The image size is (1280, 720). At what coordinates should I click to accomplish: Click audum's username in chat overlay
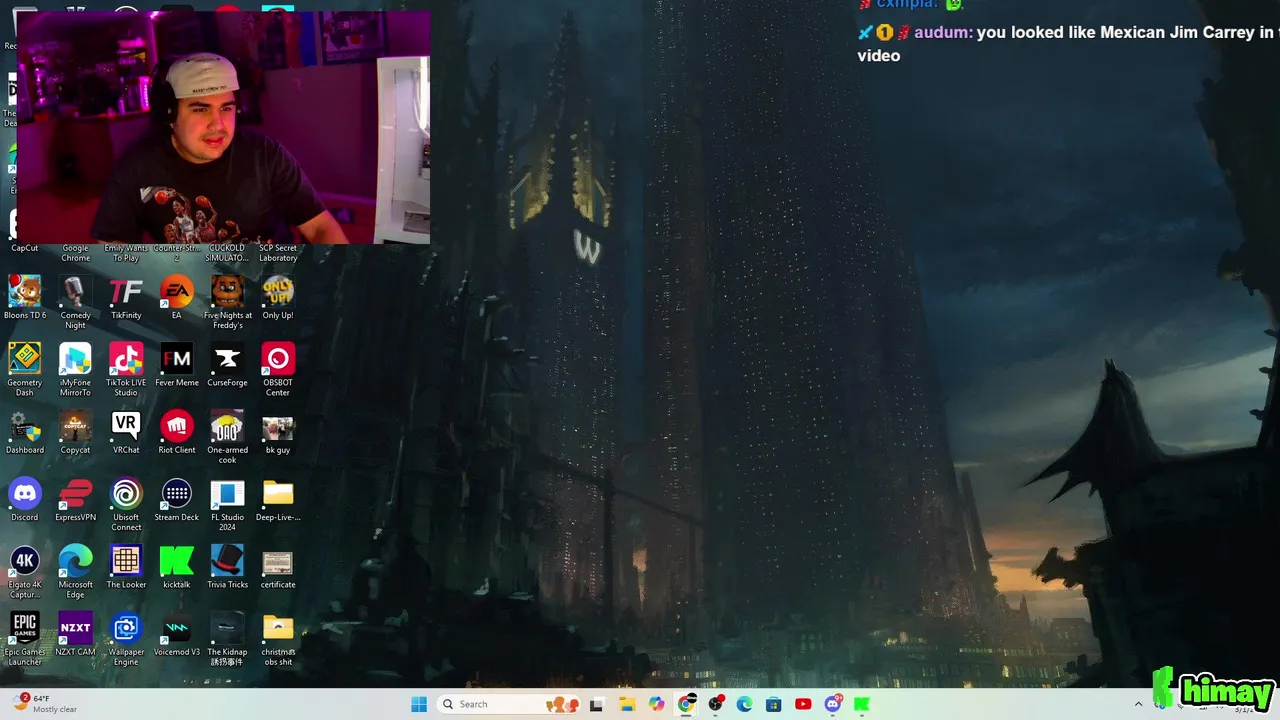pyautogui.click(x=941, y=32)
